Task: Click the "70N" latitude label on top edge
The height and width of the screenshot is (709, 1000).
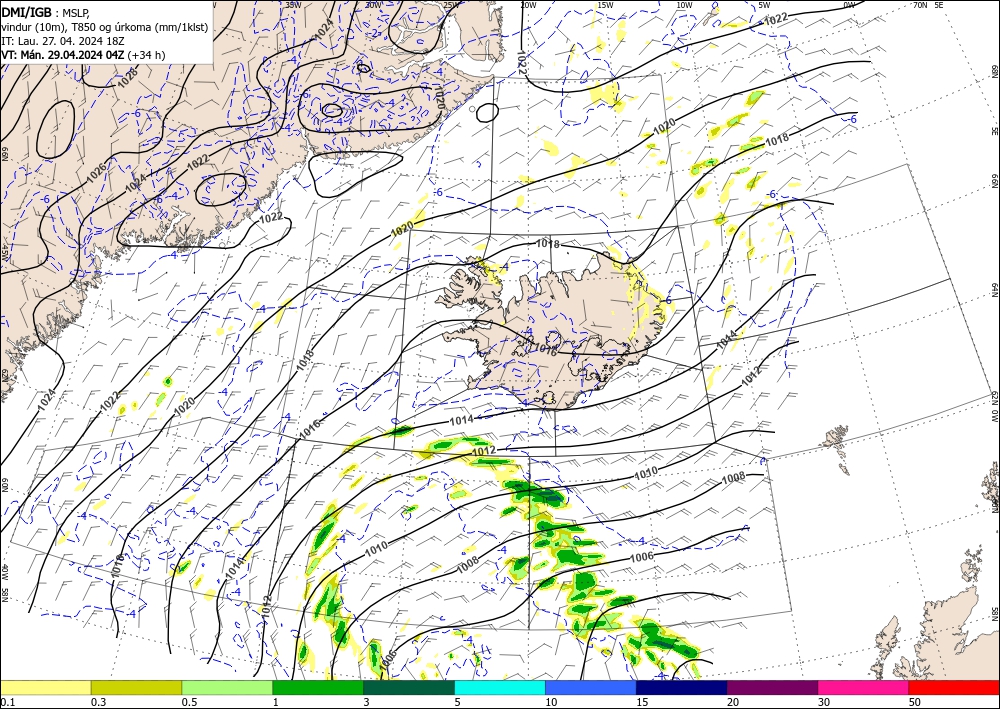Action: tap(920, 5)
